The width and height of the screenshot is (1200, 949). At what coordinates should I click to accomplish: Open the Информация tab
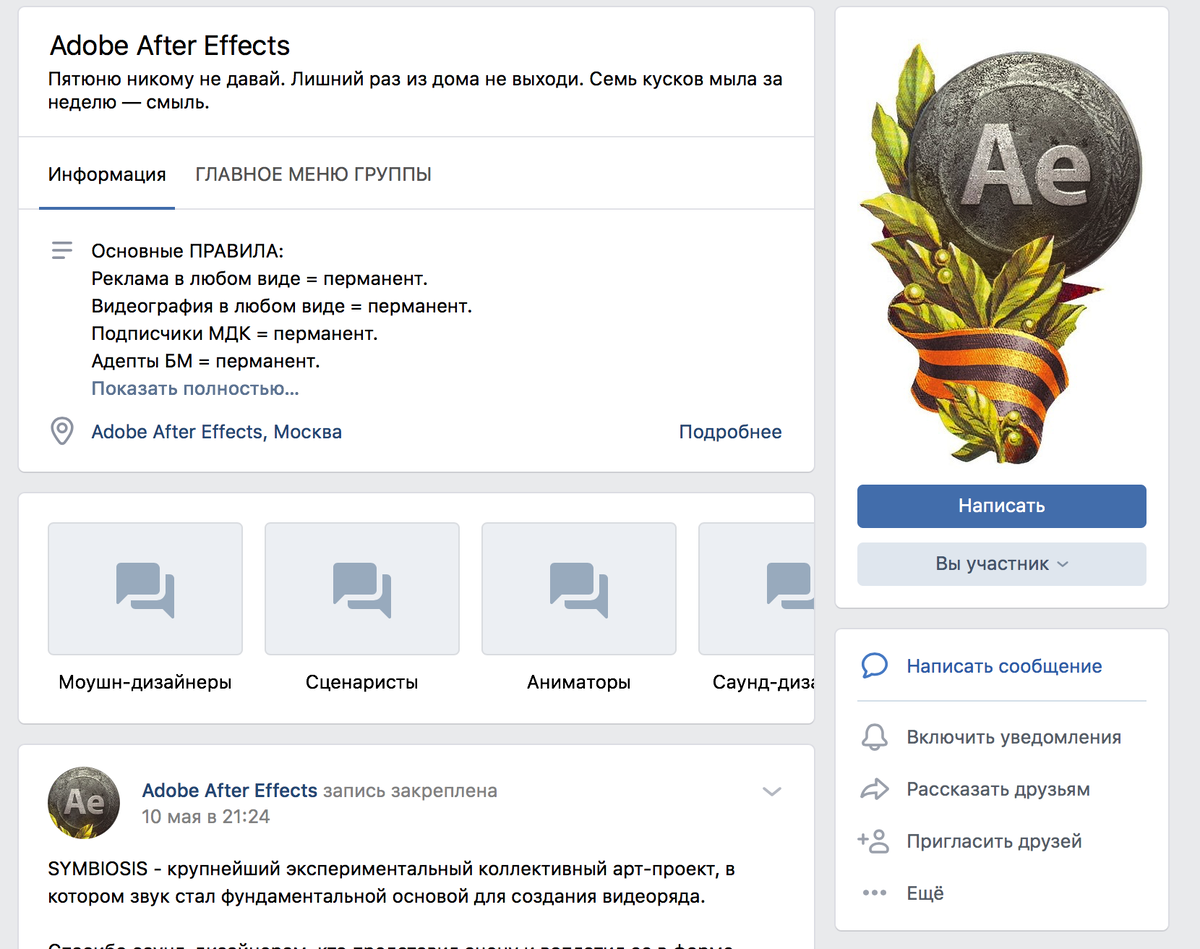pyautogui.click(x=107, y=174)
